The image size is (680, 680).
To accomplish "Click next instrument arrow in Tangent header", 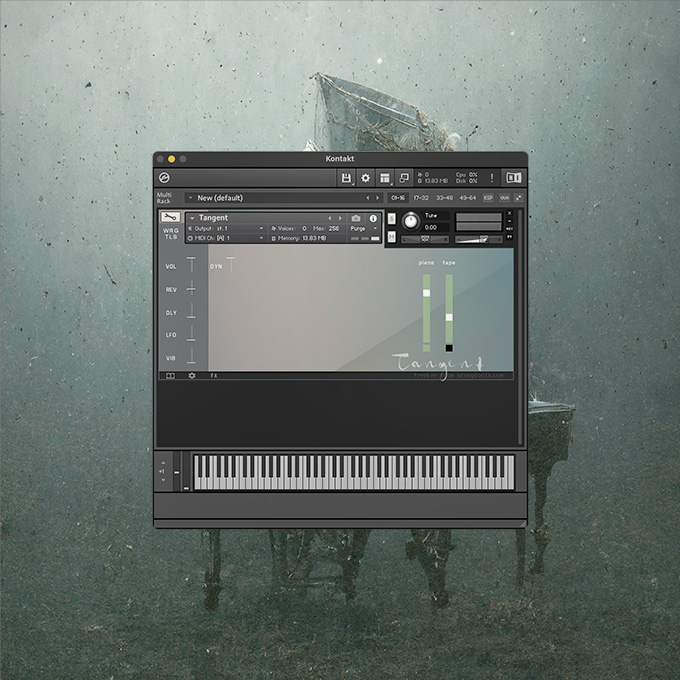I will (x=340, y=218).
